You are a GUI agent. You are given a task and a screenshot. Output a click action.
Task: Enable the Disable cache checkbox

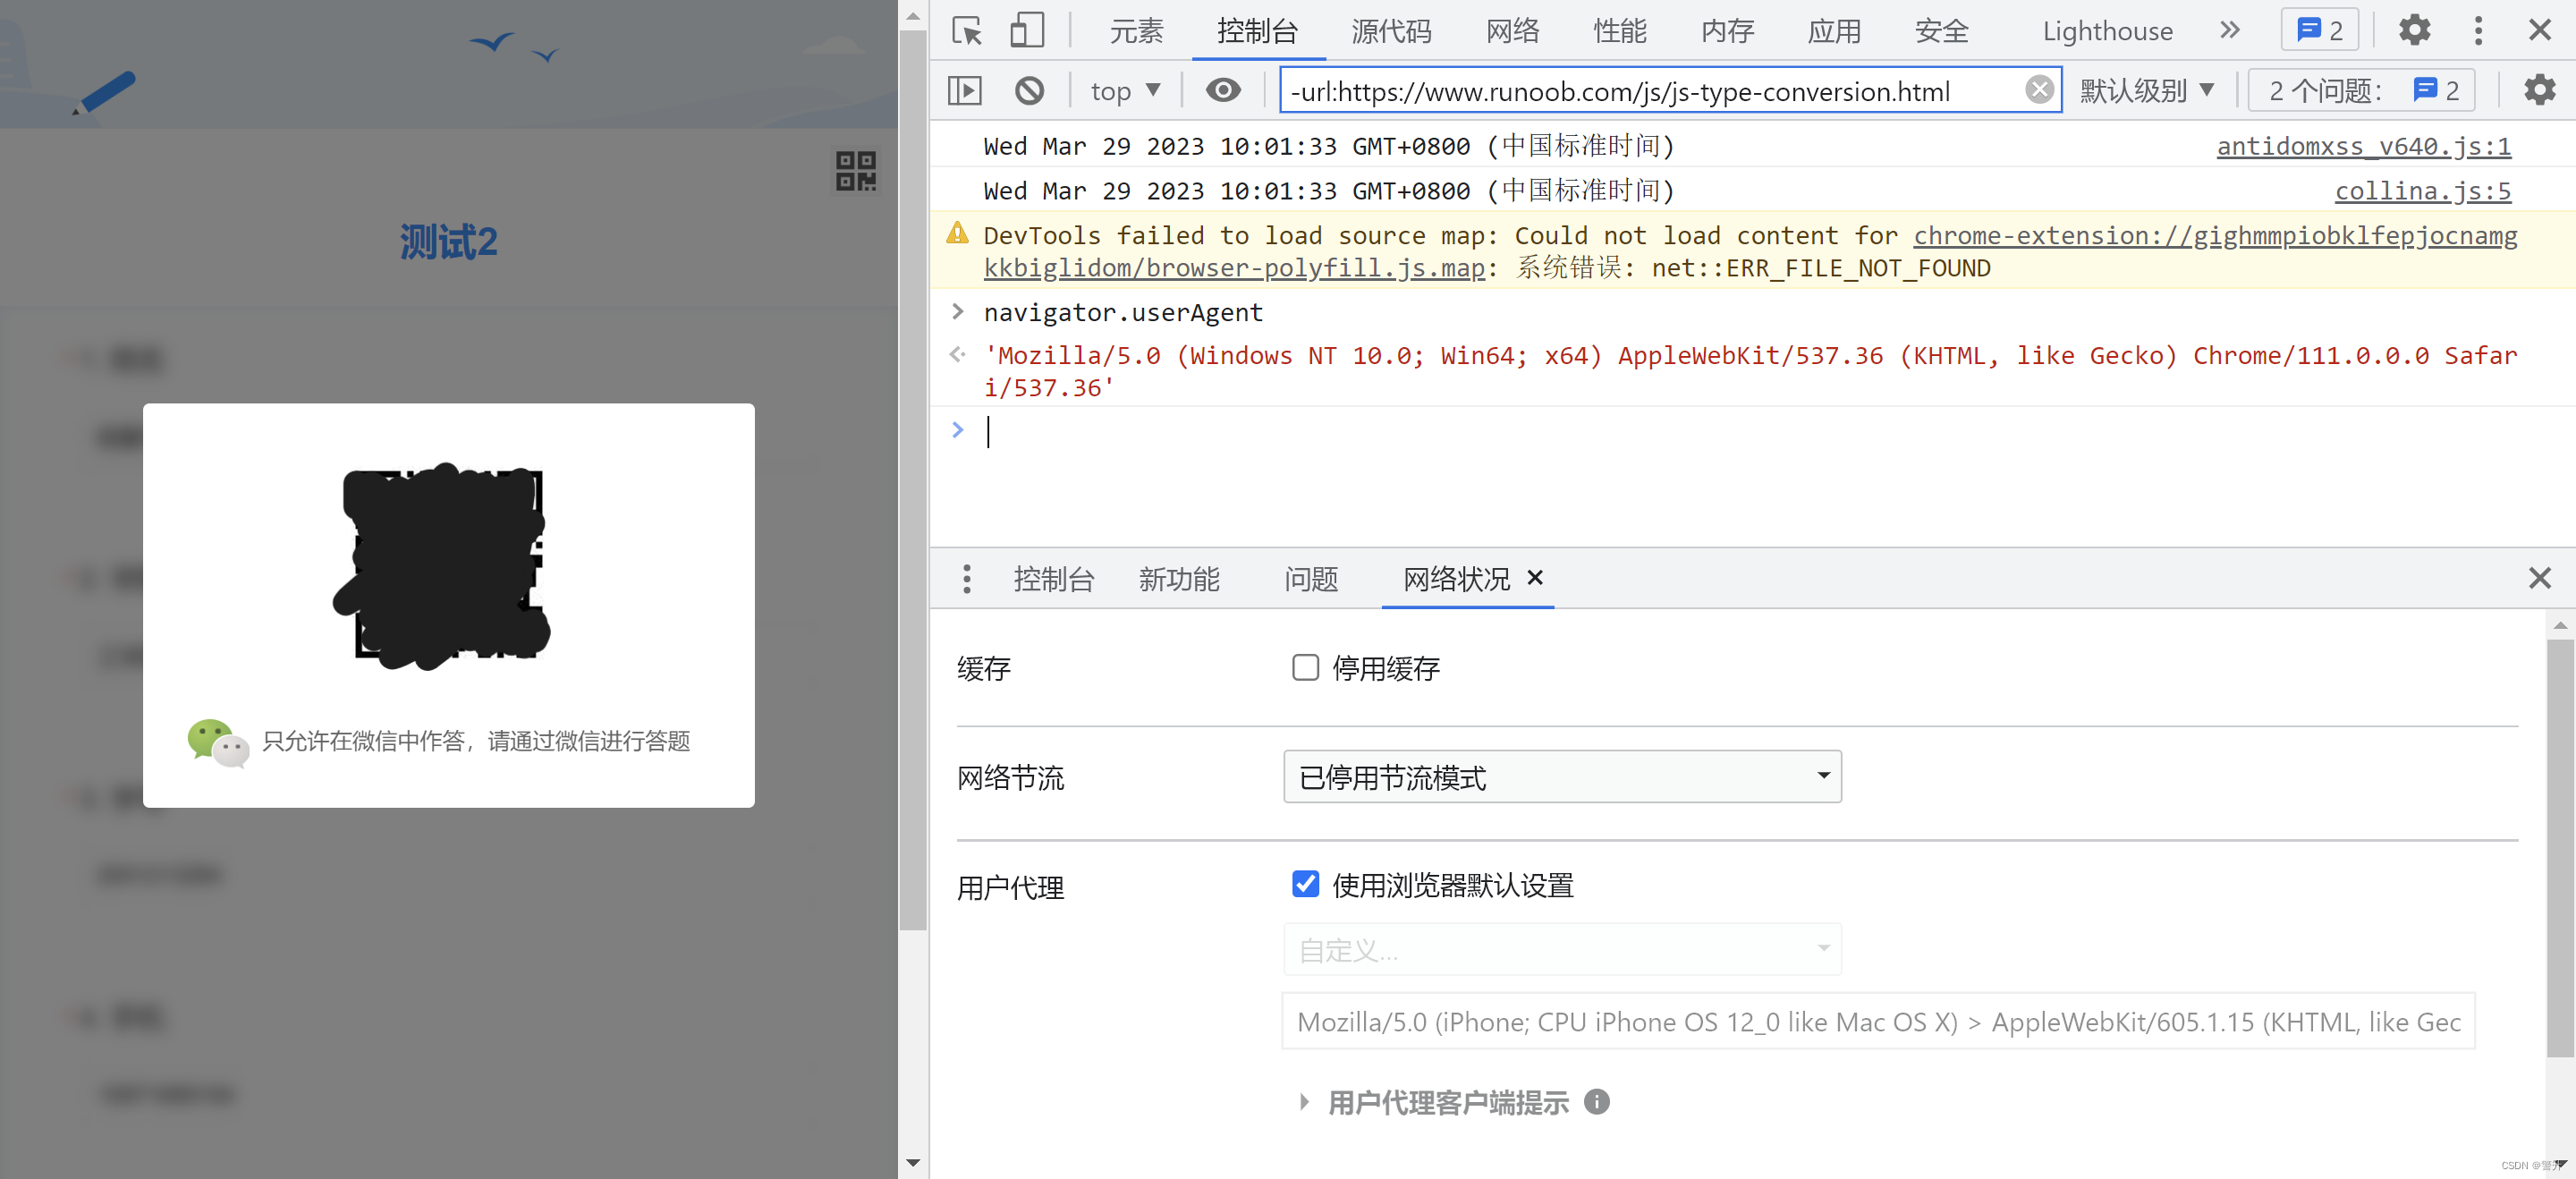pyautogui.click(x=1305, y=667)
